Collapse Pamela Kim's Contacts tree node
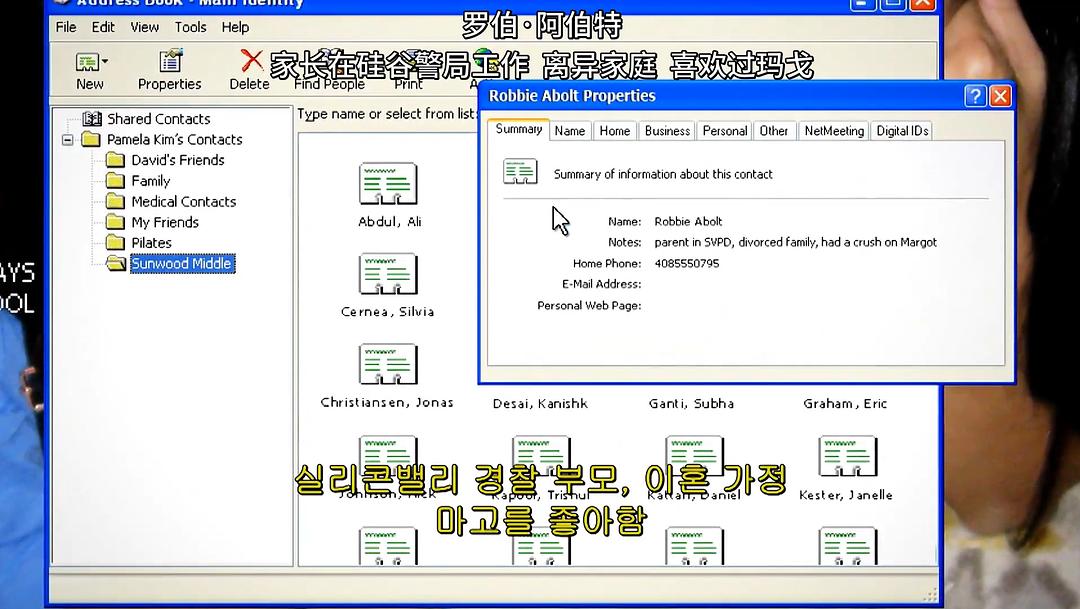Image resolution: width=1080 pixels, height=609 pixels. tap(68, 140)
